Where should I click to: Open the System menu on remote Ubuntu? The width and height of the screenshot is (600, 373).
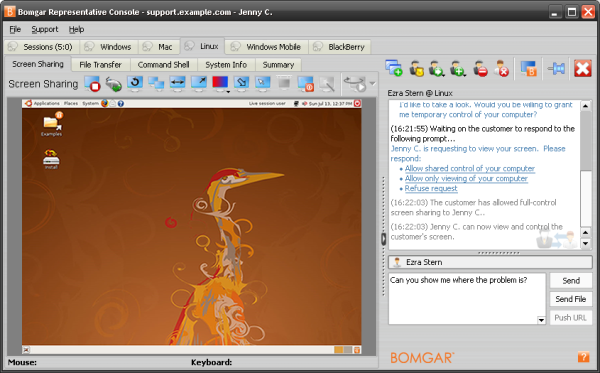[x=91, y=103]
